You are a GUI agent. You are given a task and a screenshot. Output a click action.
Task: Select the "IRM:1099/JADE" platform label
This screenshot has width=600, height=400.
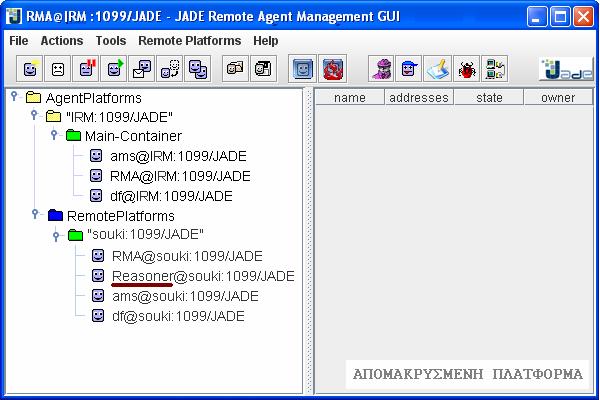pos(119,117)
